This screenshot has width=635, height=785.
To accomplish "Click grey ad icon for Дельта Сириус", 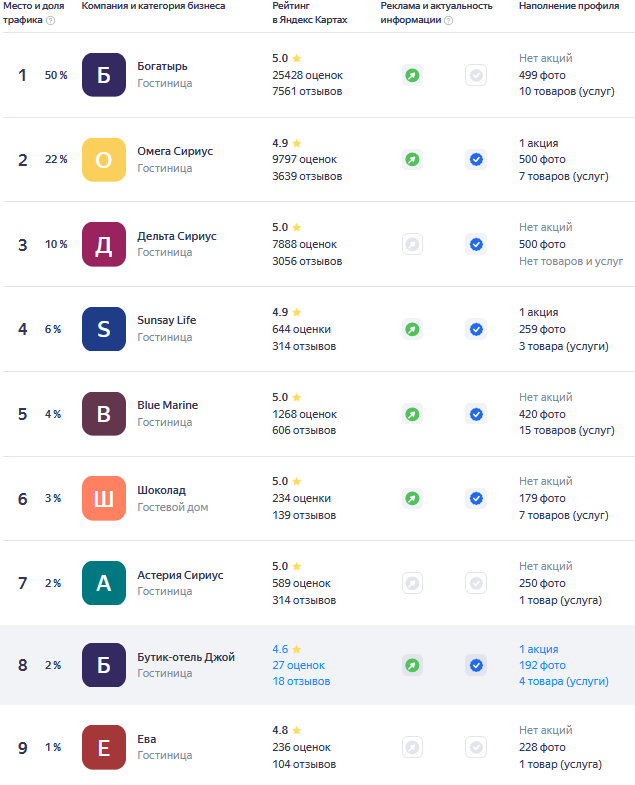I will [x=412, y=244].
